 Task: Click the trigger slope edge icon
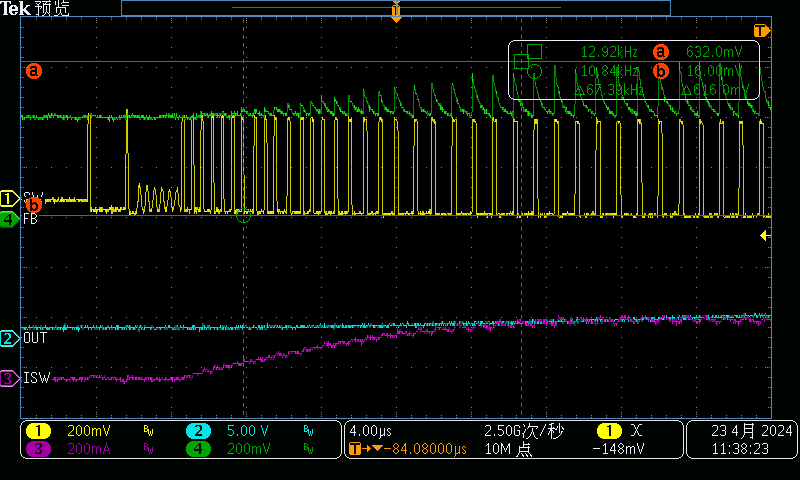636,431
